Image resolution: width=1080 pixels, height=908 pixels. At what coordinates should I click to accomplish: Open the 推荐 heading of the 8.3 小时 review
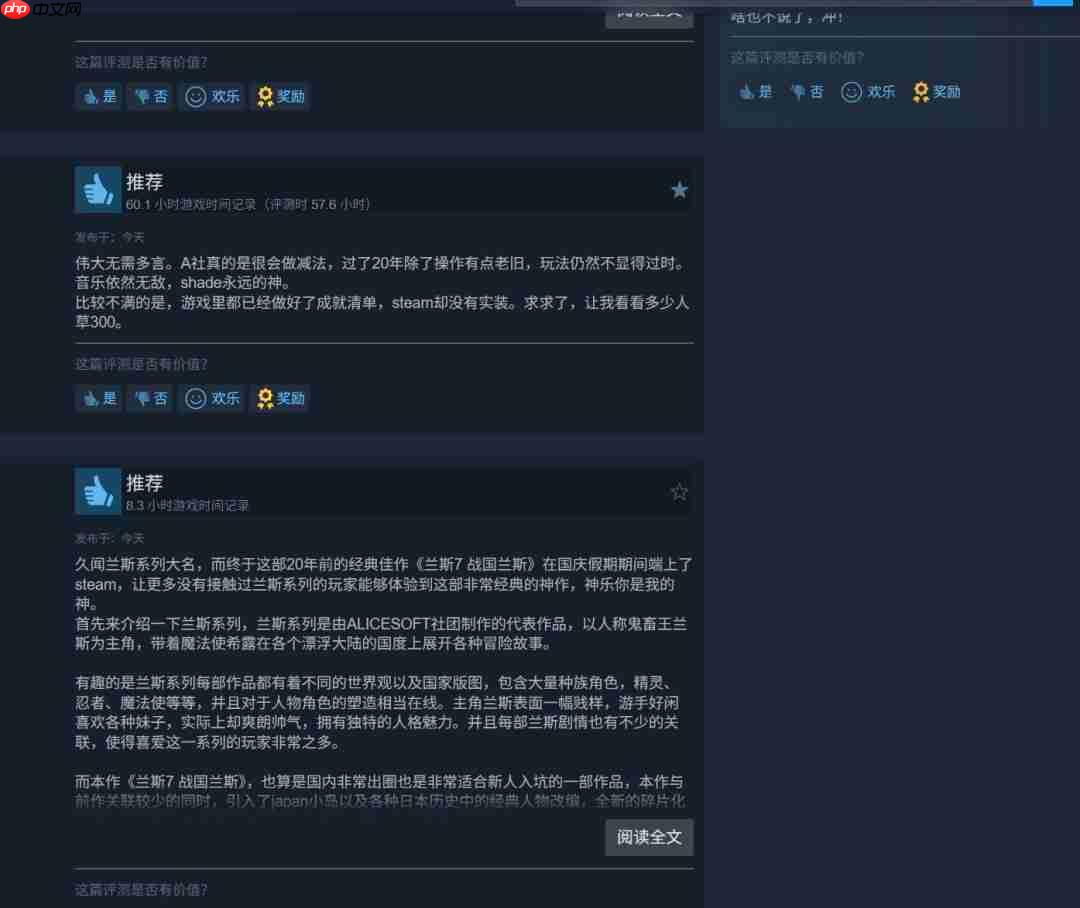(145, 484)
